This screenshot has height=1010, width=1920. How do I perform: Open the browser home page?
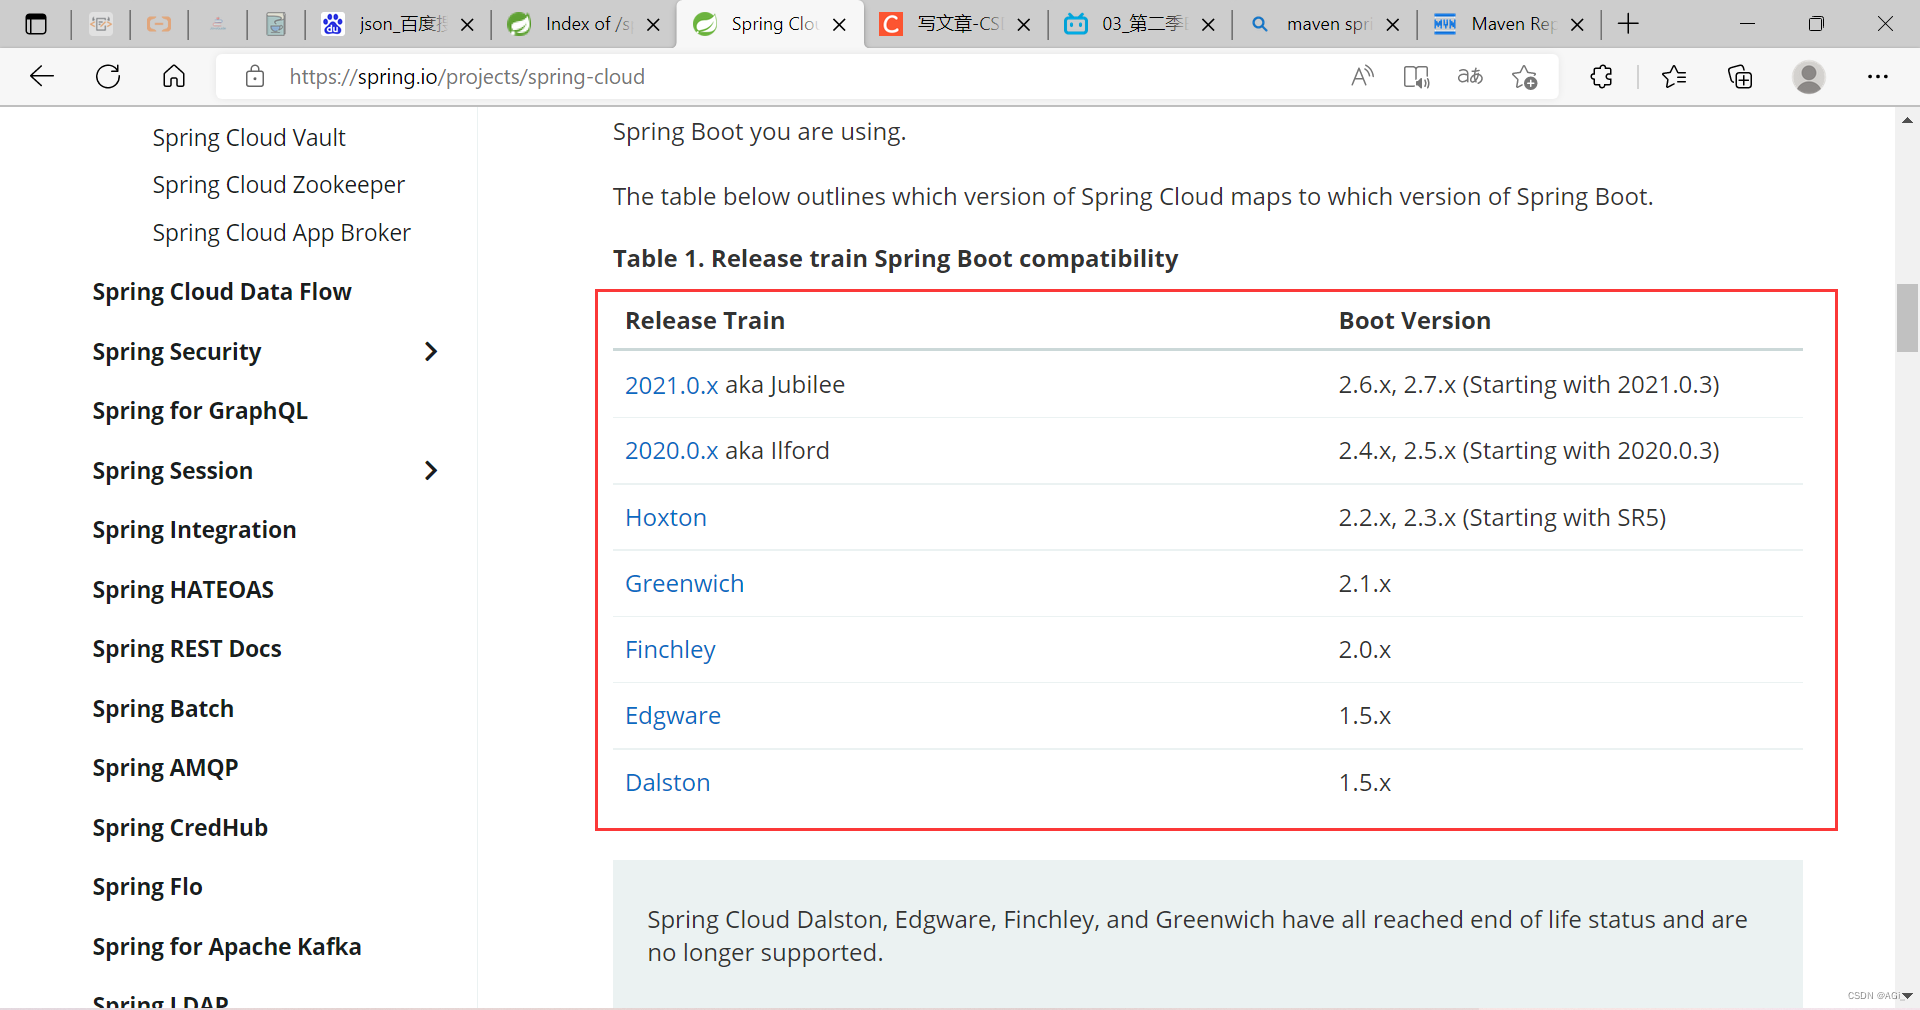coord(173,76)
